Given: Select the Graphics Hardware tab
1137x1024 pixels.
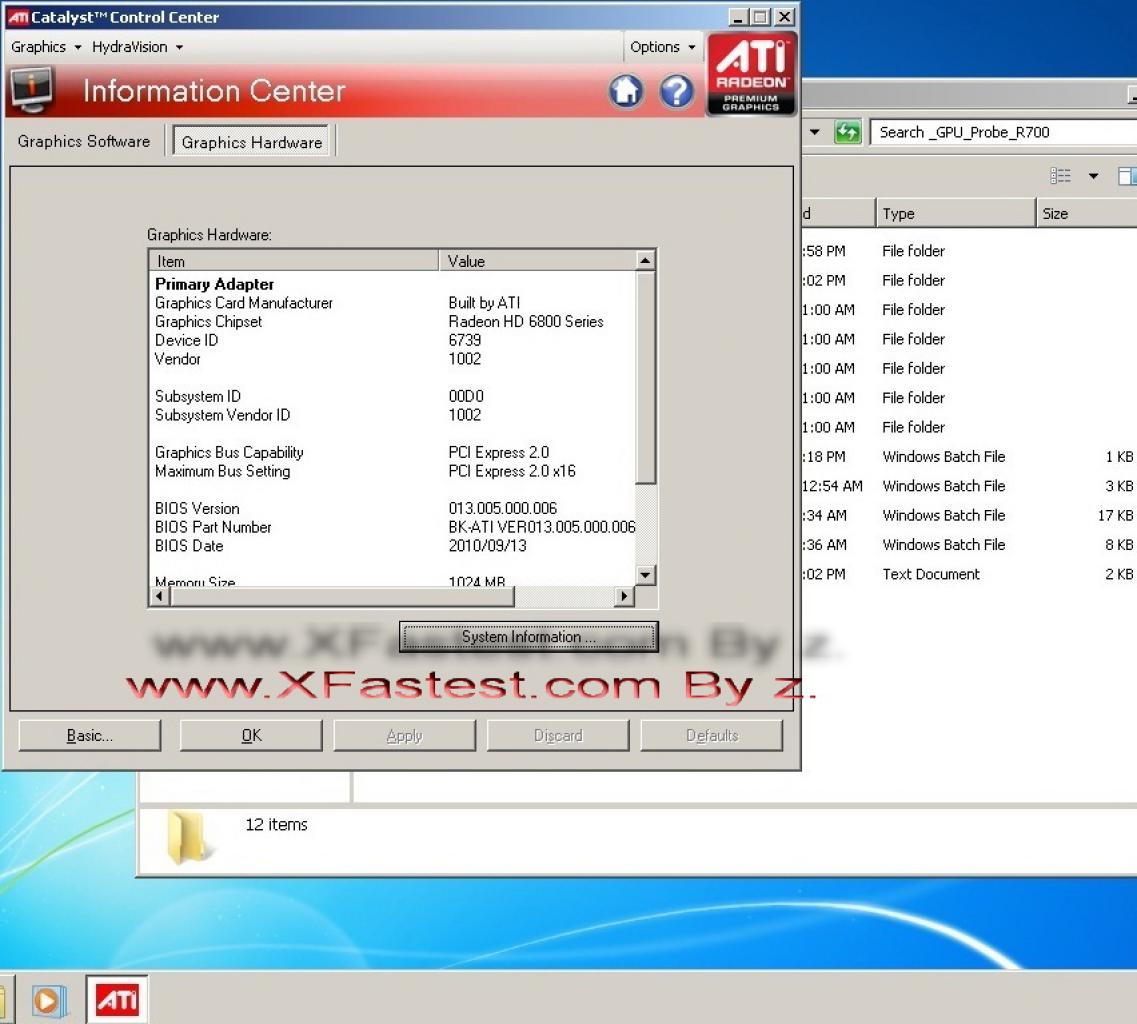Looking at the screenshot, I should tap(252, 142).
